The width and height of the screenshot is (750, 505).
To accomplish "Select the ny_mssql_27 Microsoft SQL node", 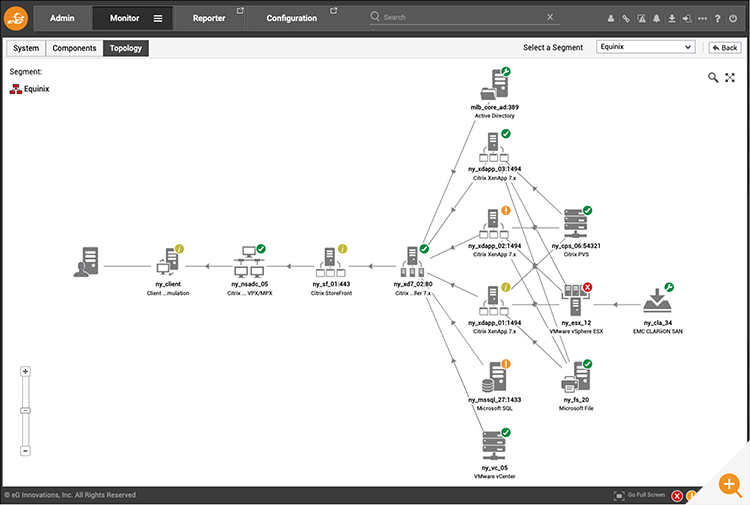I will coord(495,377).
